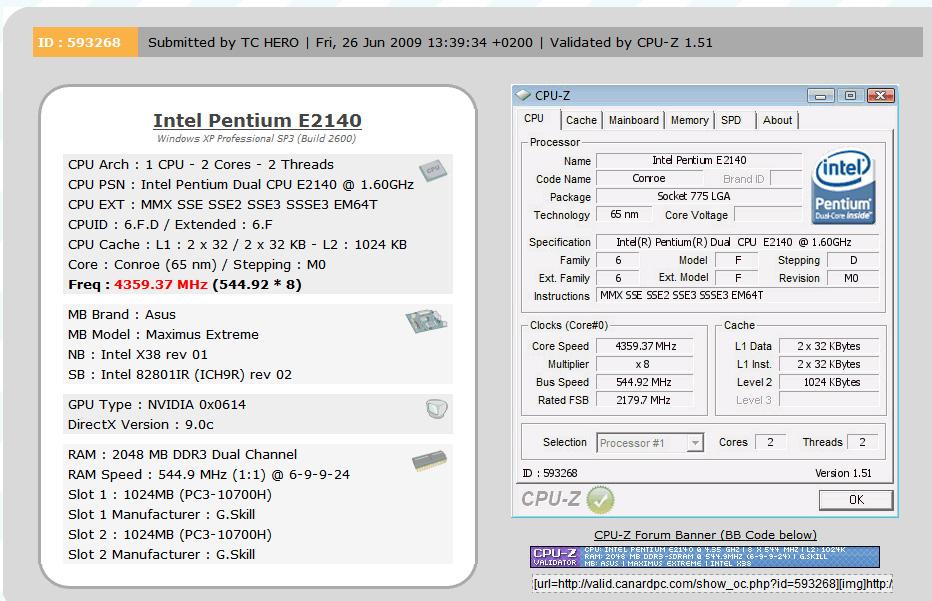
Task: Click the Version 1.51 label in CPU-Z
Action: (843, 473)
